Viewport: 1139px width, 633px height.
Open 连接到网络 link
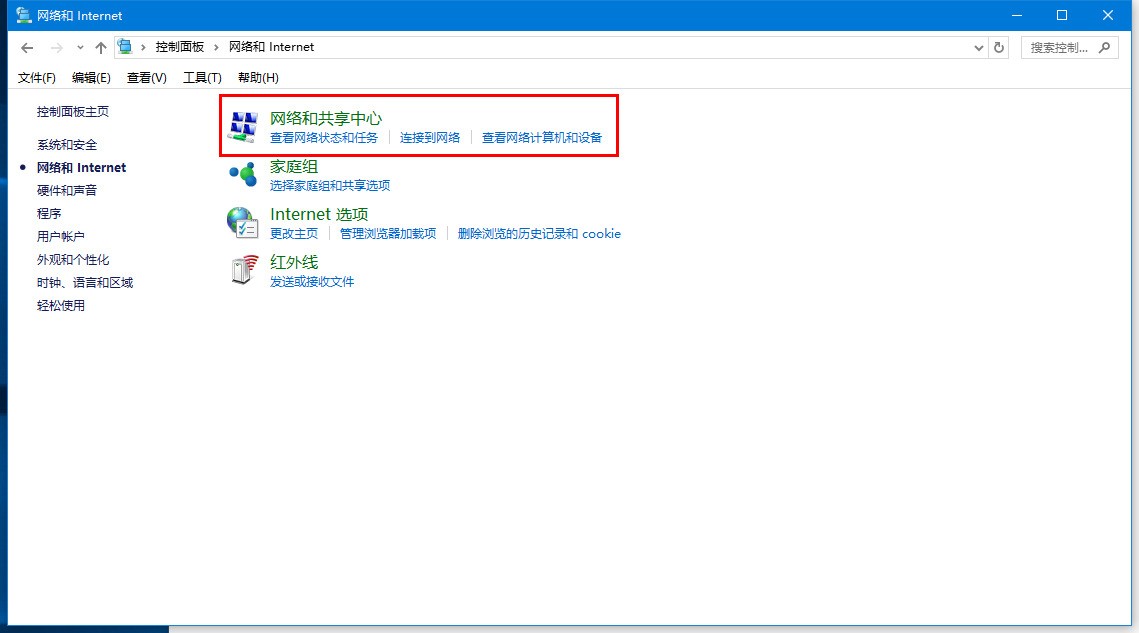pos(430,138)
